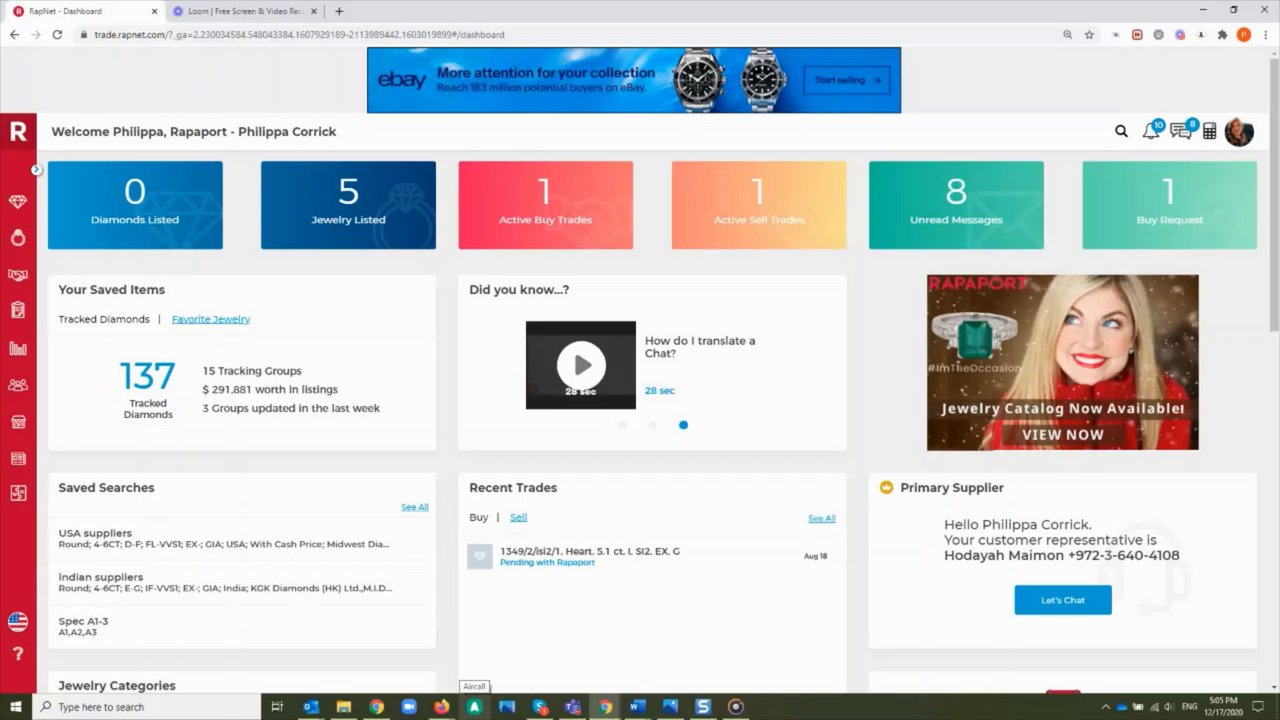
Task: Switch to the Favorite Jewelry tab
Action: (x=211, y=319)
